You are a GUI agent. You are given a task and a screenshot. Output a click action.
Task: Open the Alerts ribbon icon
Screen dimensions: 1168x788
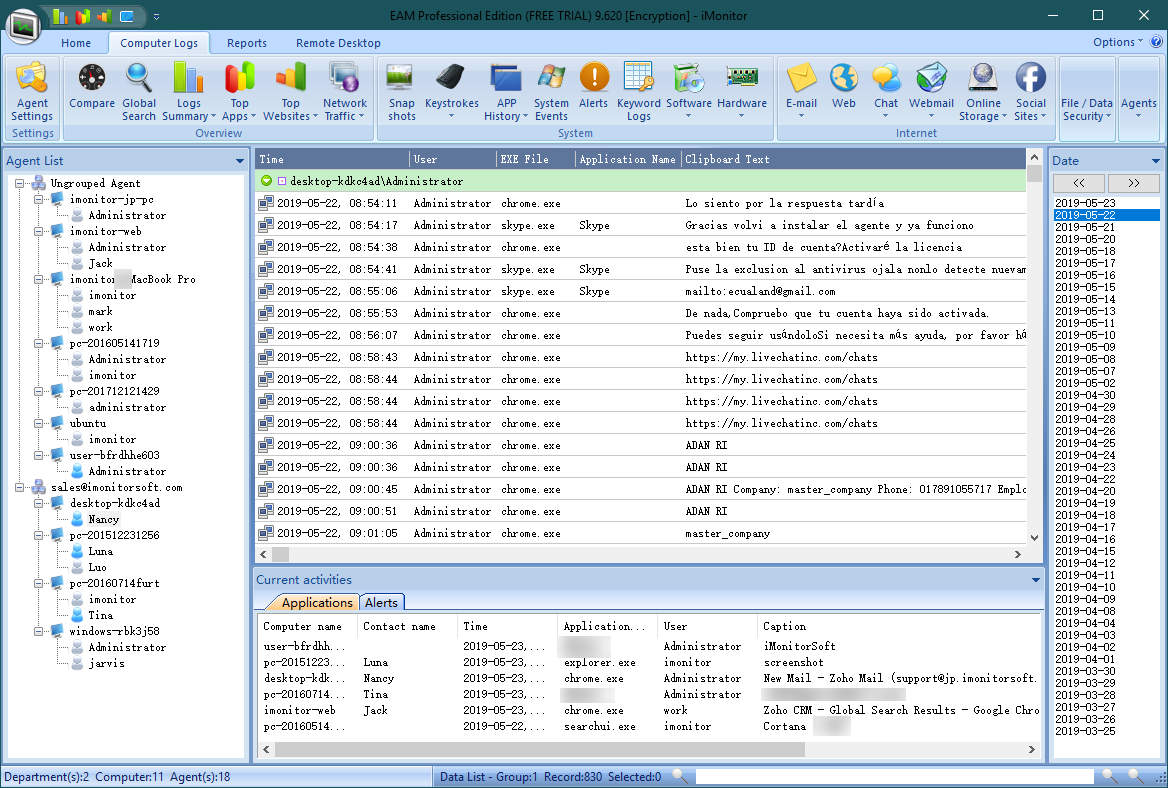(594, 86)
